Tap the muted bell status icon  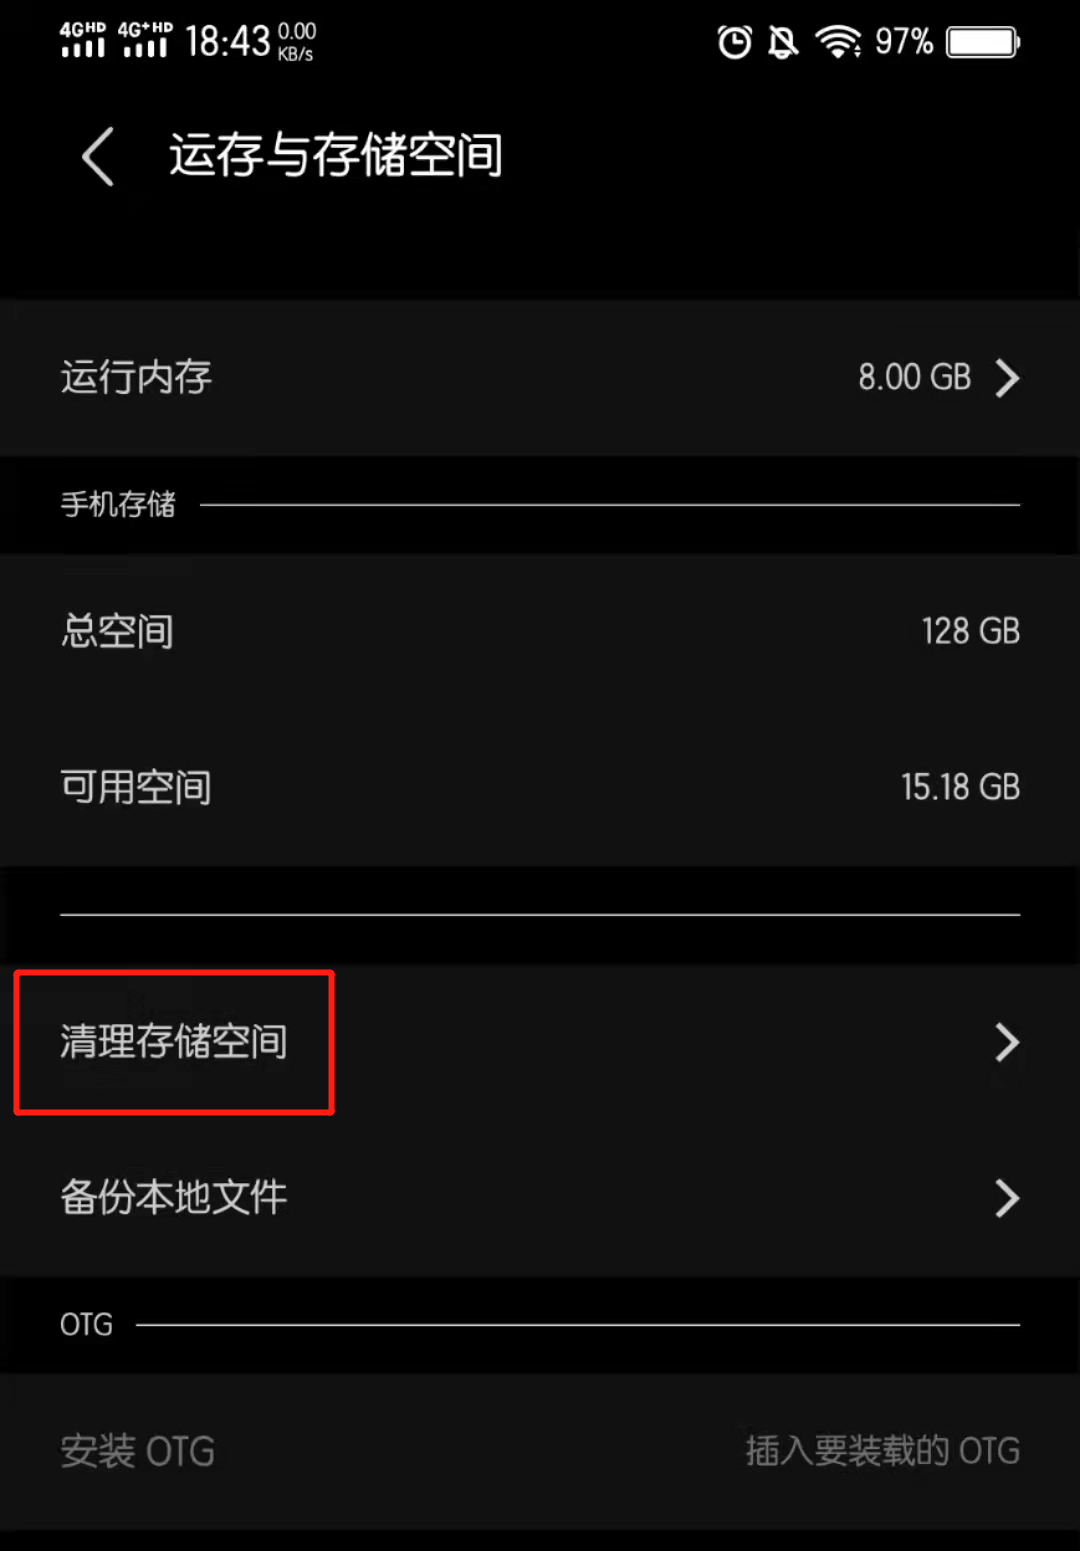[x=783, y=42]
